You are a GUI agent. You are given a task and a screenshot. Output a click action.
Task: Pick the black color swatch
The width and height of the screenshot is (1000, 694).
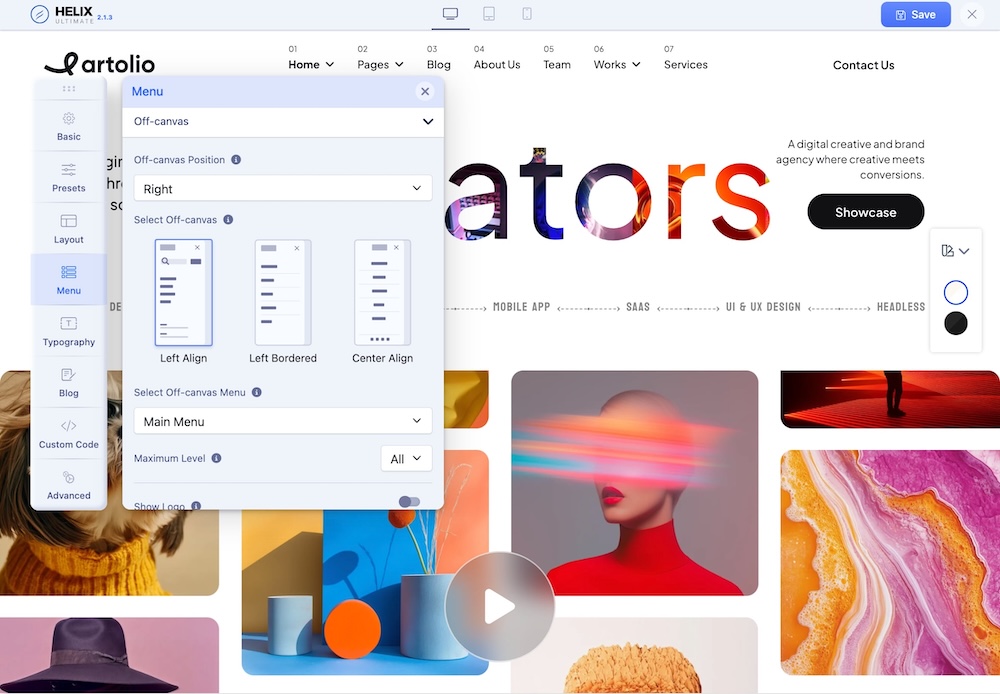pos(956,323)
